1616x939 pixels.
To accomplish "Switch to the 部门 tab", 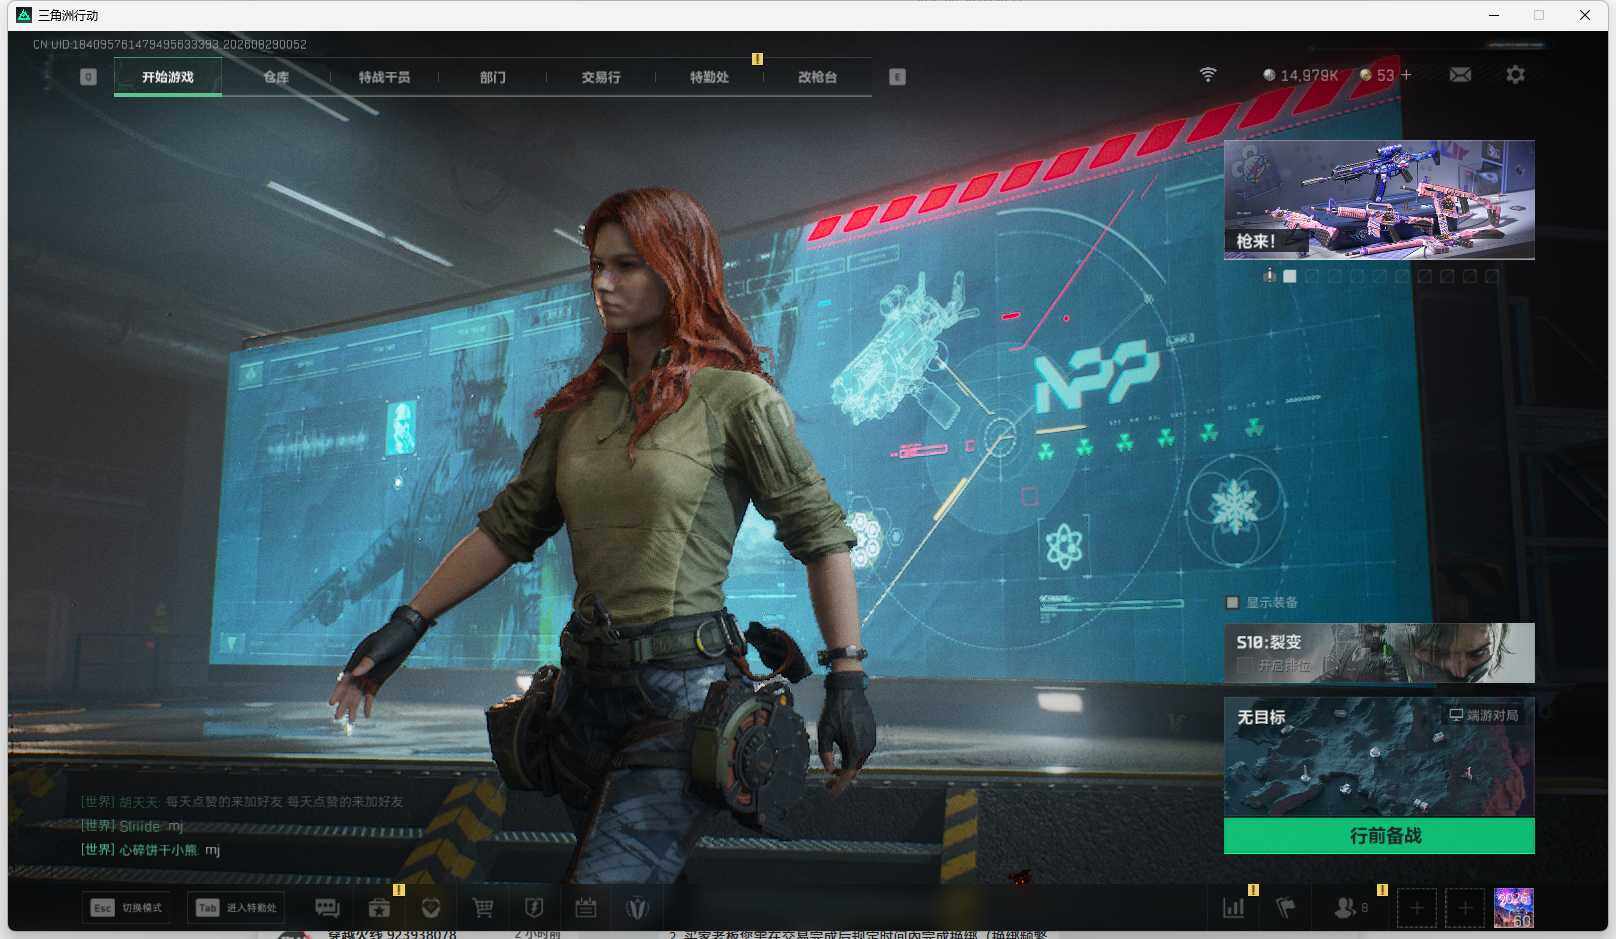I will pos(492,77).
